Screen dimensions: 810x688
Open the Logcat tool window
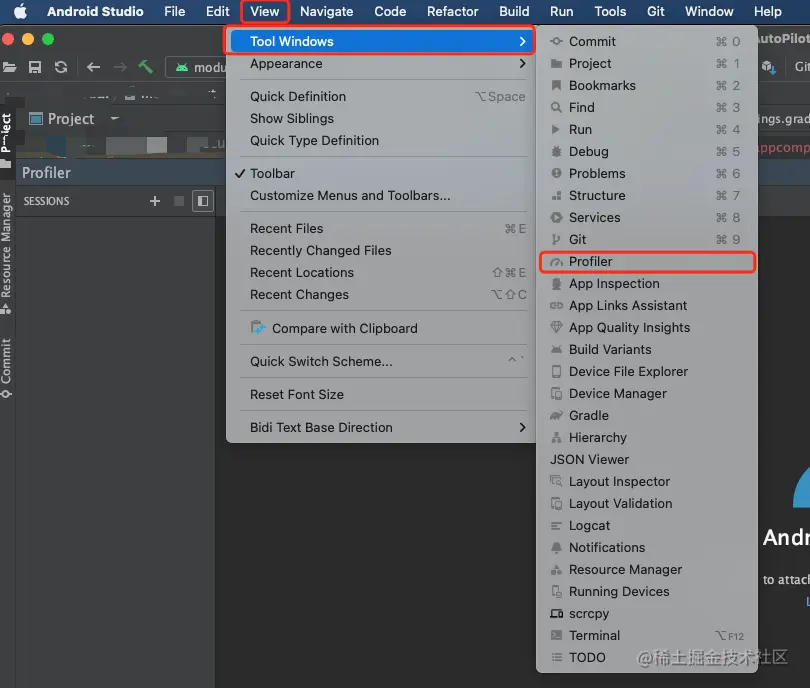(x=647, y=525)
